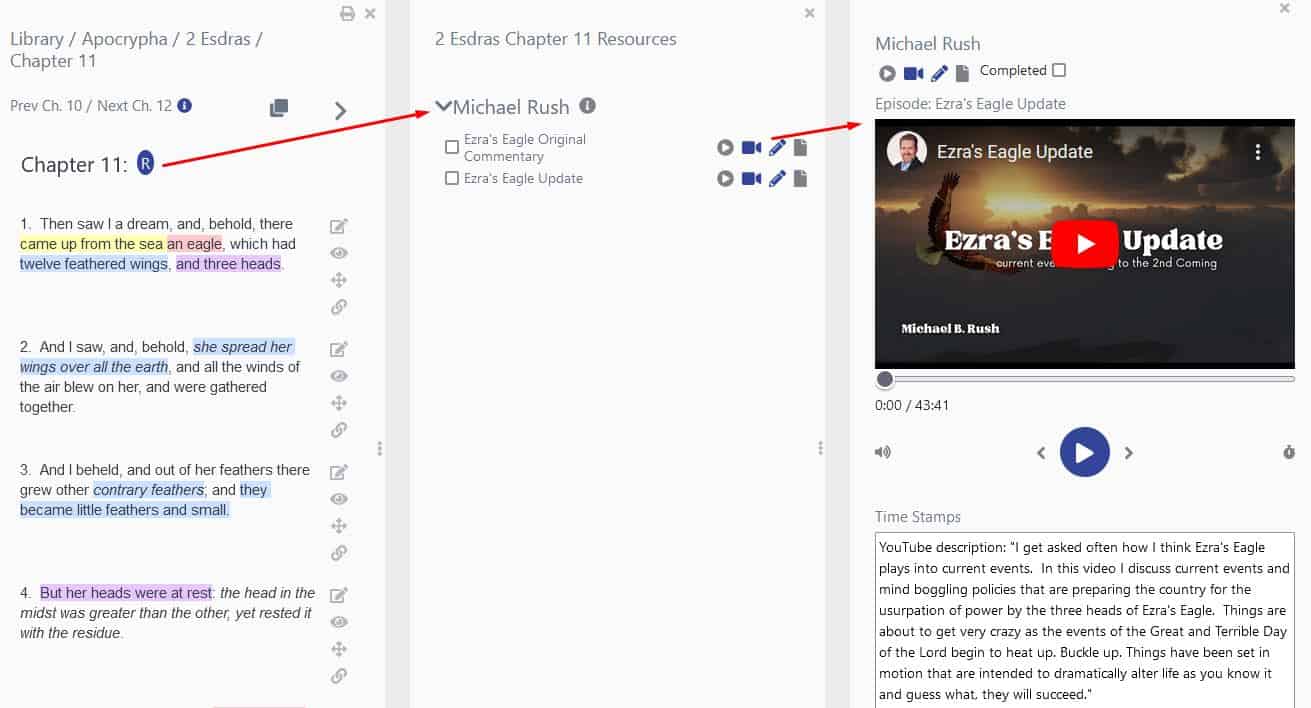Expand the right chevron in library header

(341, 110)
